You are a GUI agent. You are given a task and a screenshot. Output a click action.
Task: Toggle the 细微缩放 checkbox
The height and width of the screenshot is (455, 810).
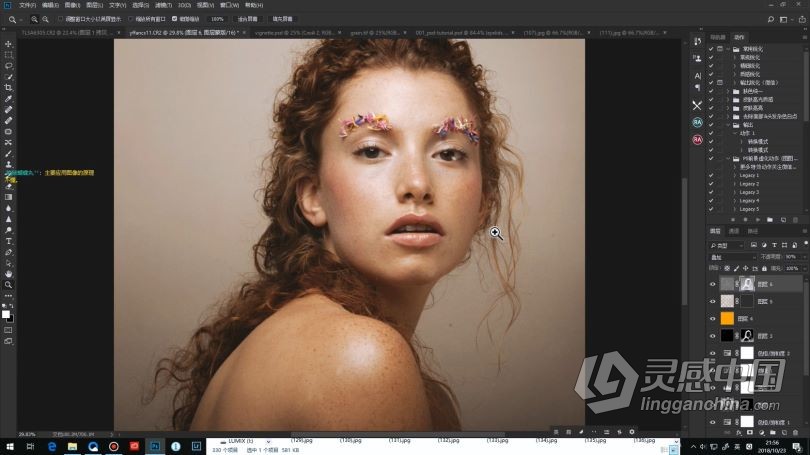(174, 18)
